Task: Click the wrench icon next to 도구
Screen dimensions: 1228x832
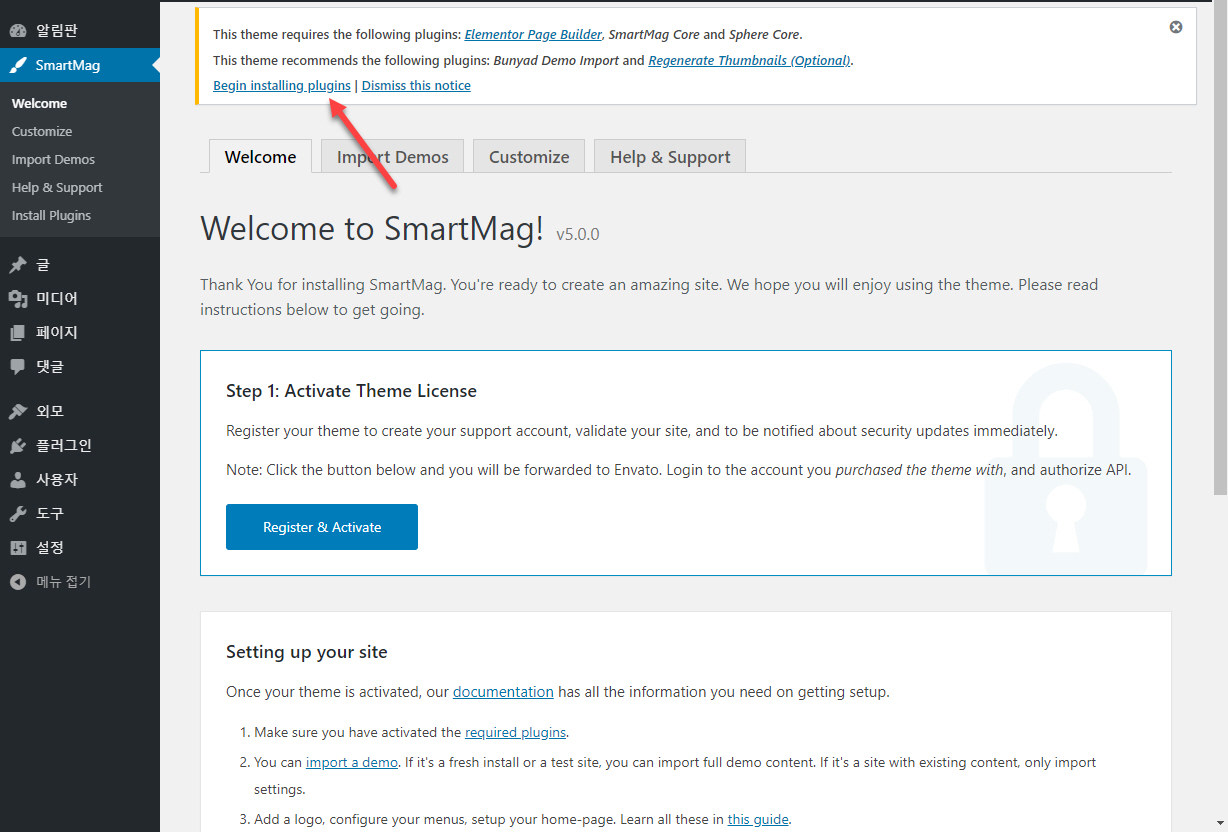Action: 18,514
